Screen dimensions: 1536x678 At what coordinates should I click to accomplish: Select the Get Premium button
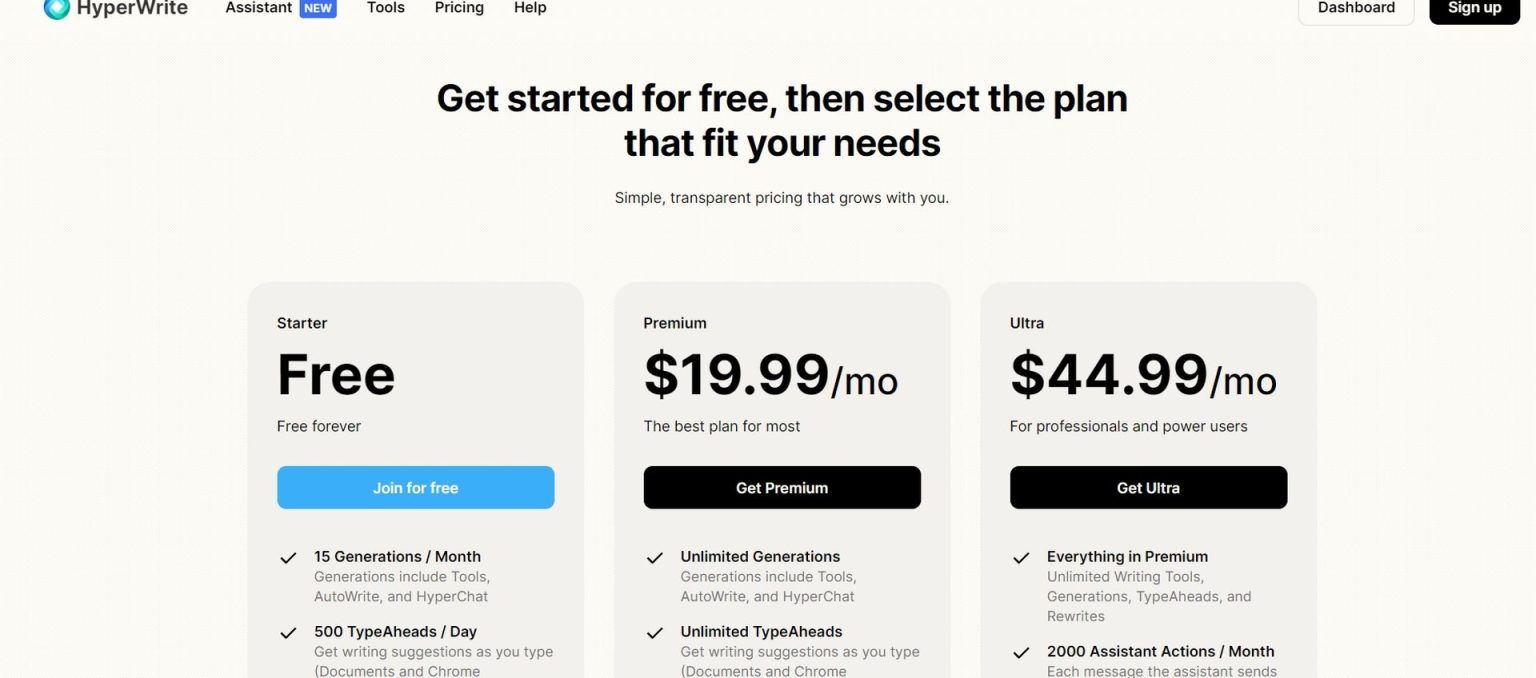click(782, 488)
